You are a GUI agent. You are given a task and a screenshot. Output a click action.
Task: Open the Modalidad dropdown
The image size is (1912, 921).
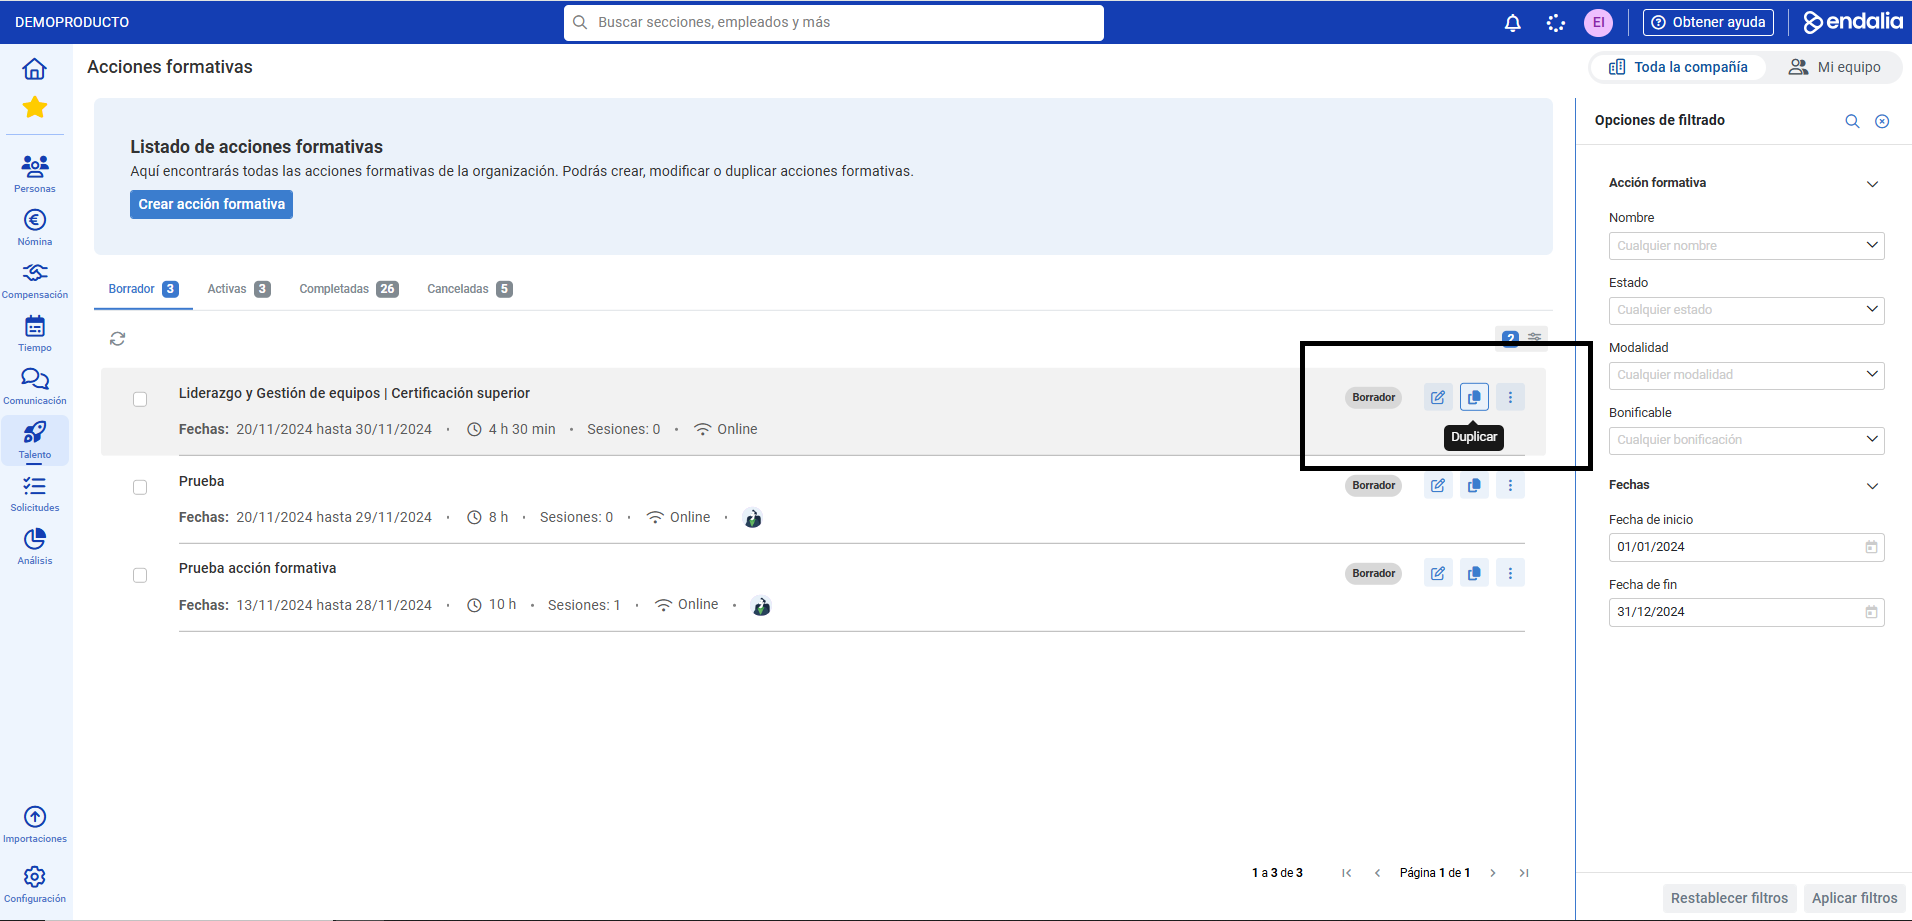tap(1746, 375)
